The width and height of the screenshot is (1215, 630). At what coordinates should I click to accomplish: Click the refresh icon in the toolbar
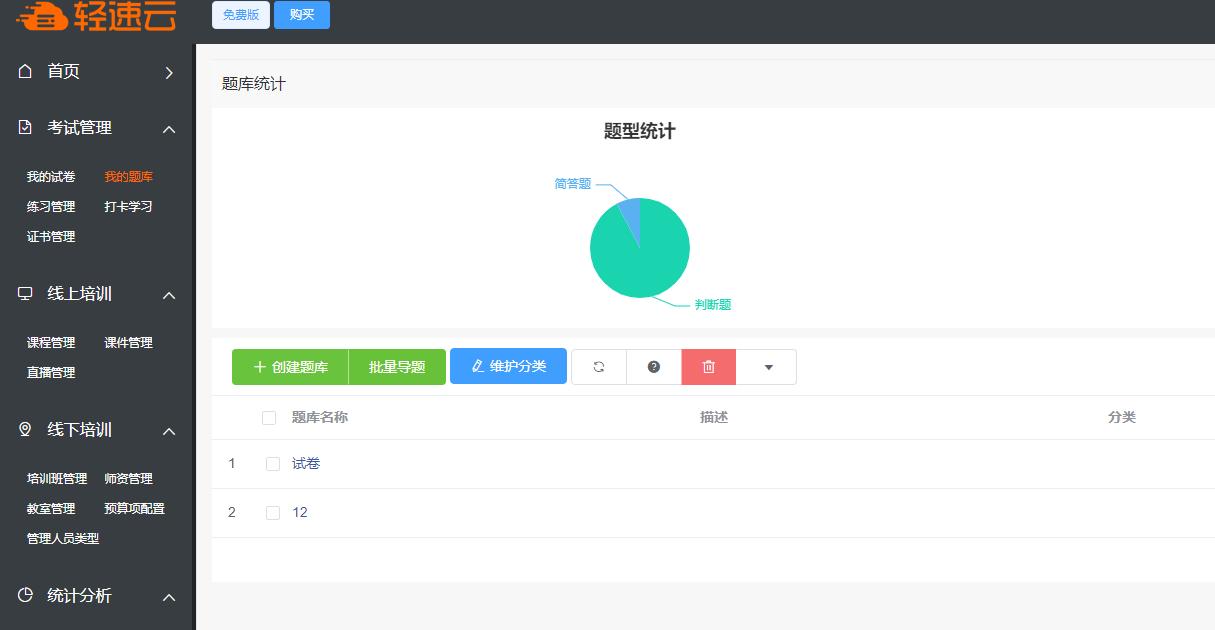click(598, 367)
